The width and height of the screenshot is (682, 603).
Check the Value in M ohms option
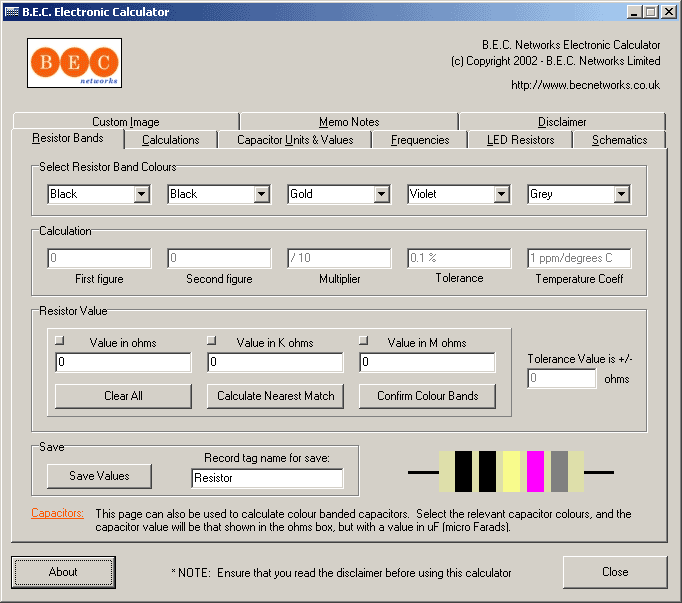coord(363,342)
